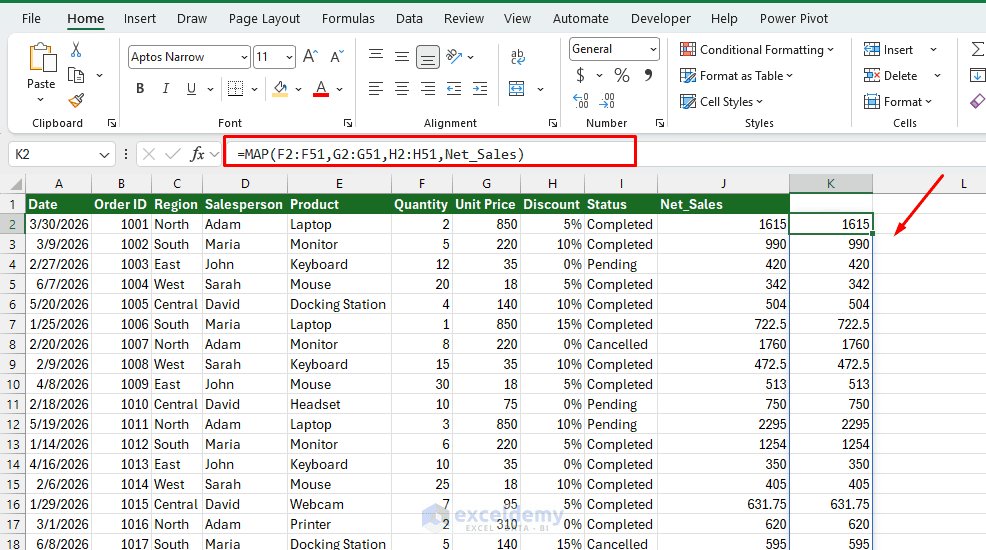The width and height of the screenshot is (986, 550).
Task: Toggle bottom align button
Action: 428,58
